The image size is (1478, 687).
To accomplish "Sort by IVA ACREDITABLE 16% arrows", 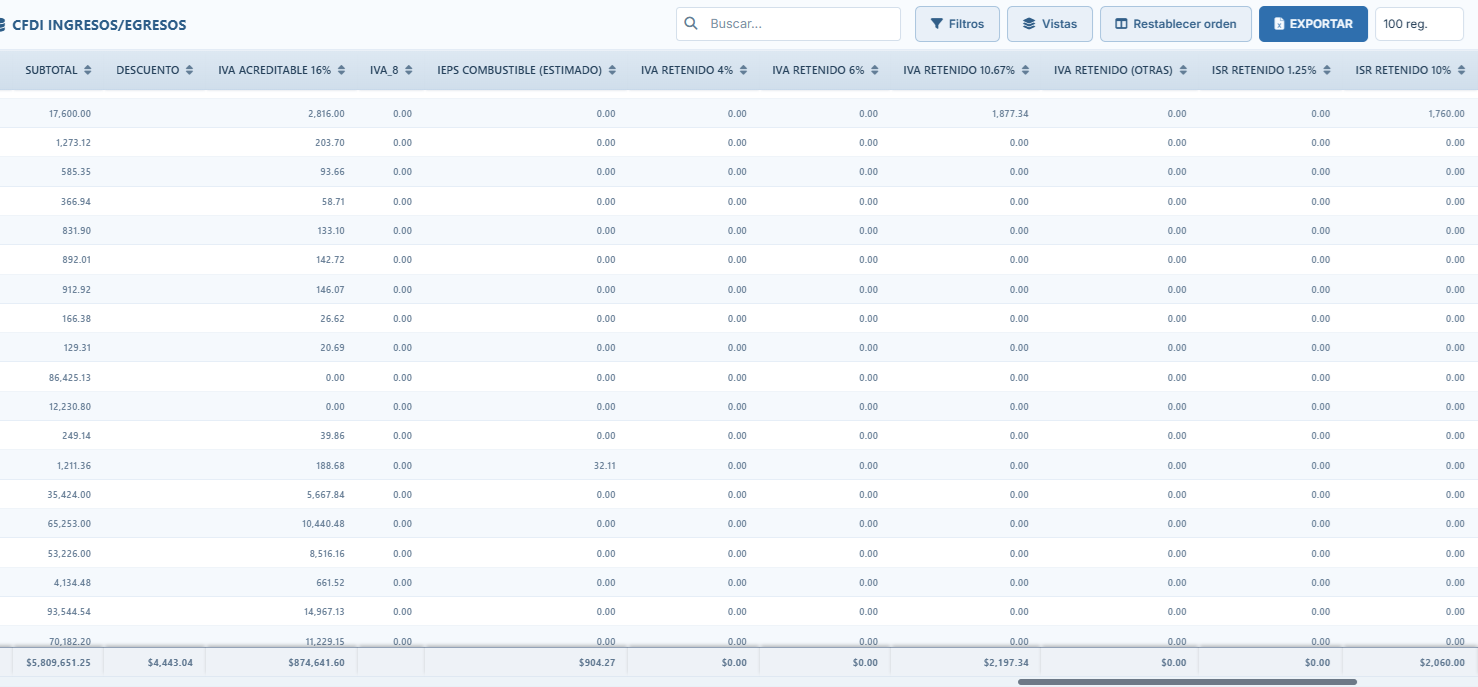I will tap(341, 70).
